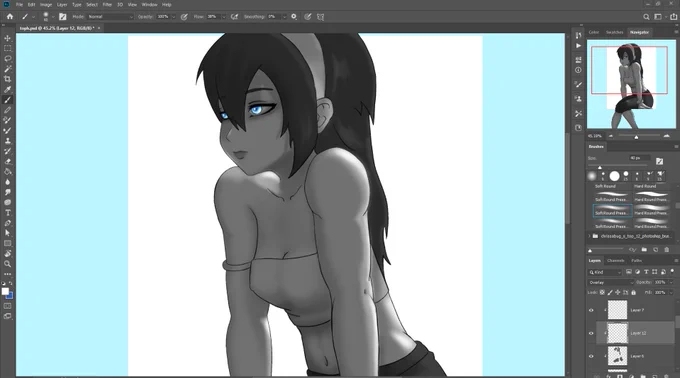The height and width of the screenshot is (378, 680).
Task: Select the Hand tool
Action: [x=7, y=254]
